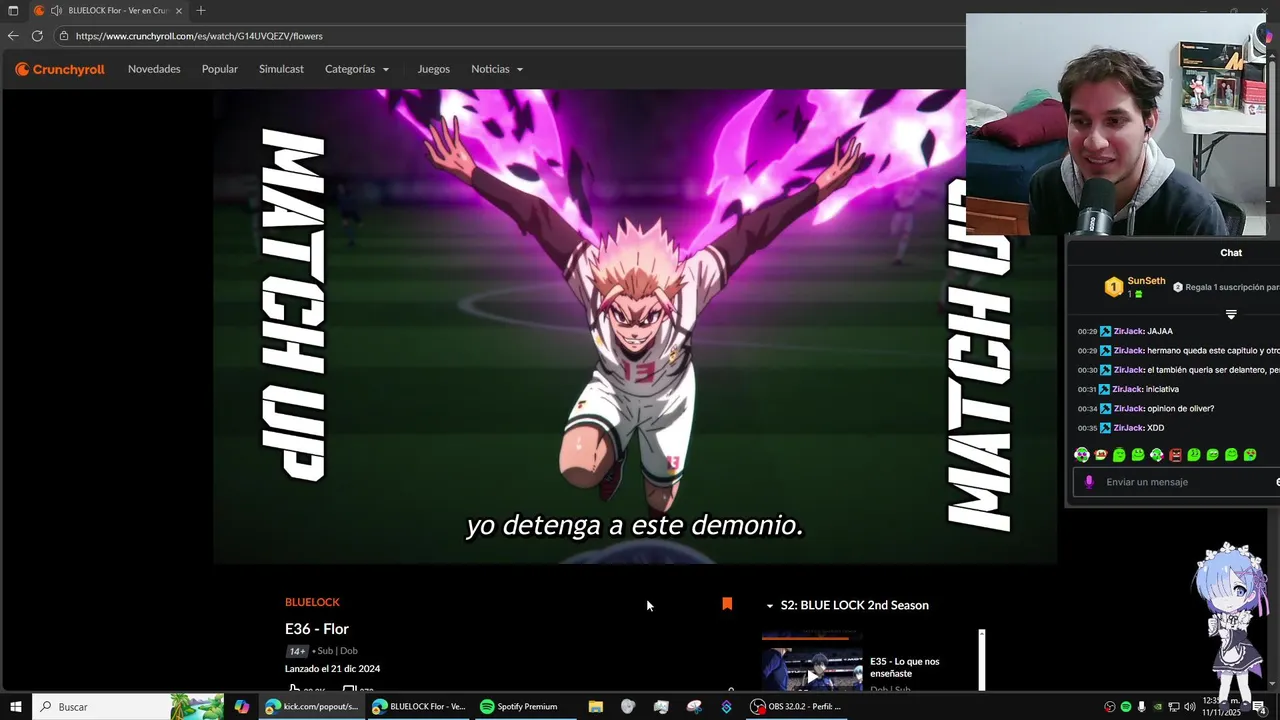Screen dimensions: 1280x720
Task: Click the microphone tray icon
Action: pyautogui.click(x=1142, y=707)
